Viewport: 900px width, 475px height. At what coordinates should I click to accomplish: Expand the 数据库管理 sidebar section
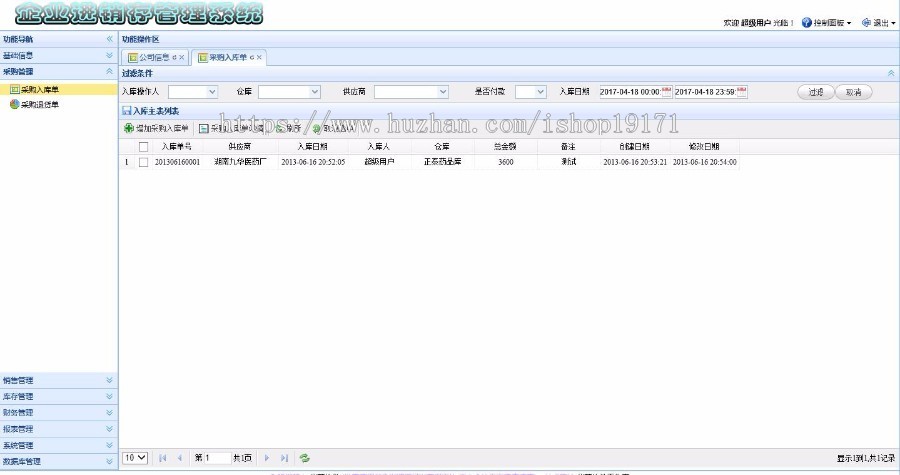click(x=109, y=461)
